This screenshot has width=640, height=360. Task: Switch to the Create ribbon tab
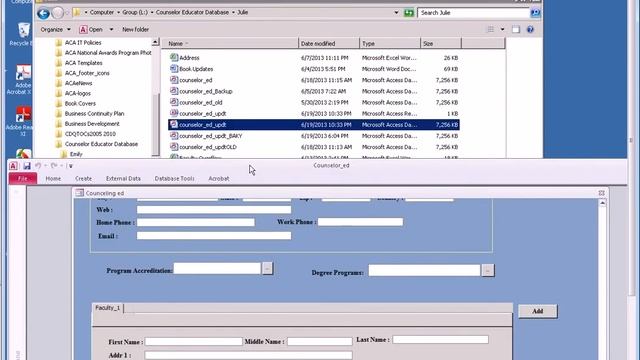(83, 179)
